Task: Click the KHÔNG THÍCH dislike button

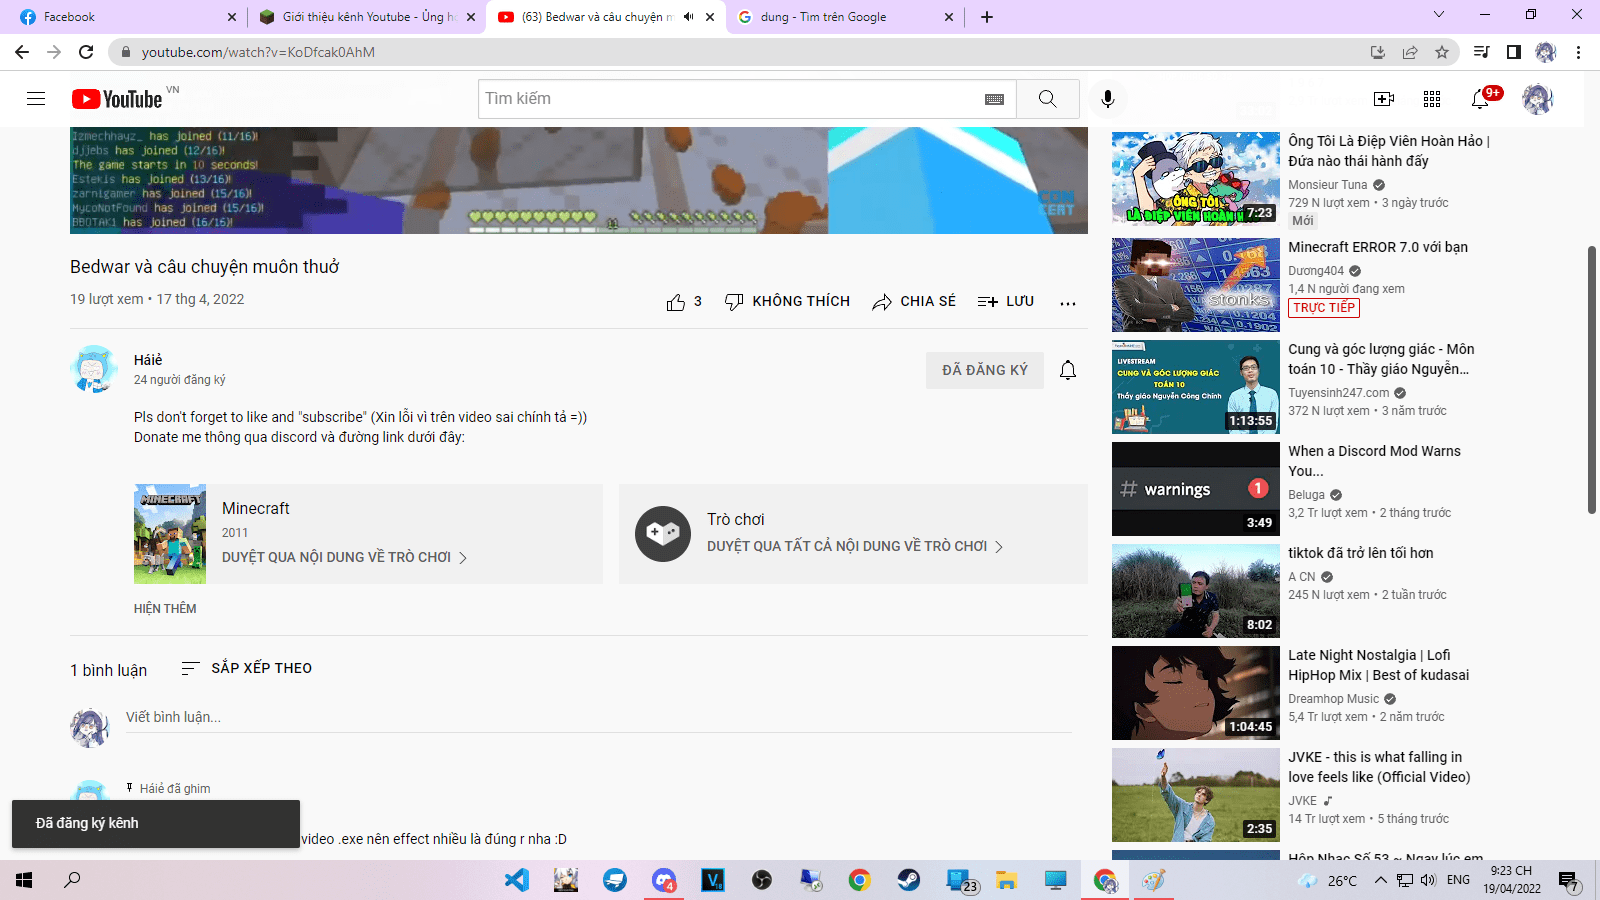Action: (x=787, y=302)
